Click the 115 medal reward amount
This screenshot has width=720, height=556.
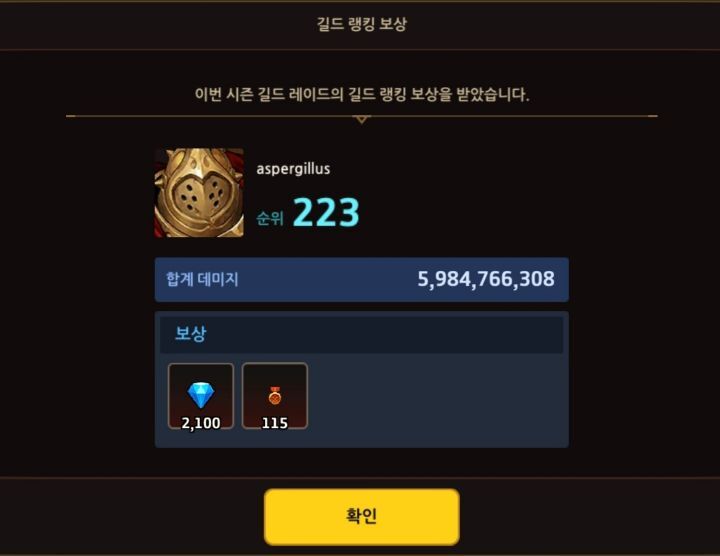click(x=275, y=423)
